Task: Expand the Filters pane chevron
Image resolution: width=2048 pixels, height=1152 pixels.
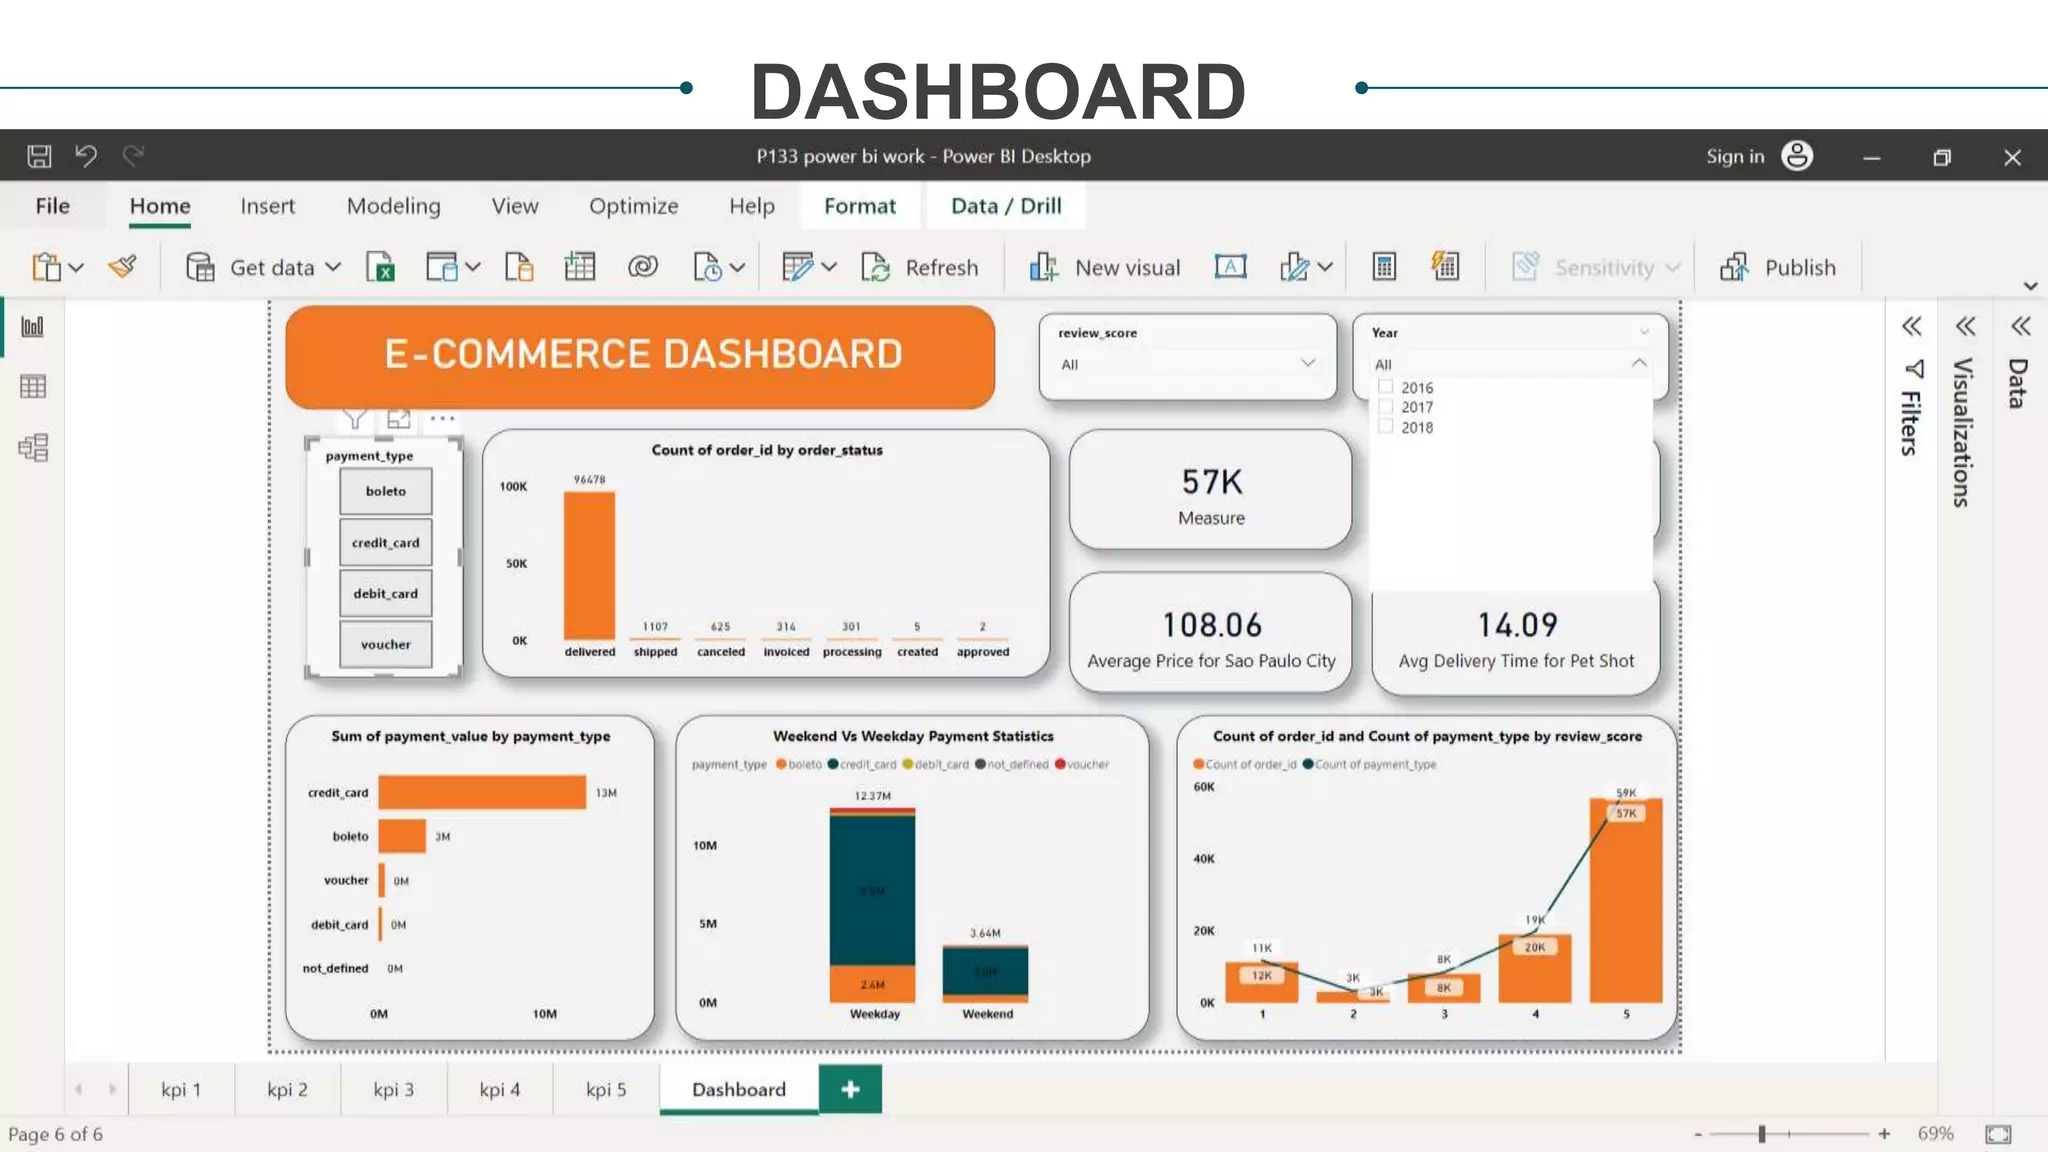Action: 1911,326
